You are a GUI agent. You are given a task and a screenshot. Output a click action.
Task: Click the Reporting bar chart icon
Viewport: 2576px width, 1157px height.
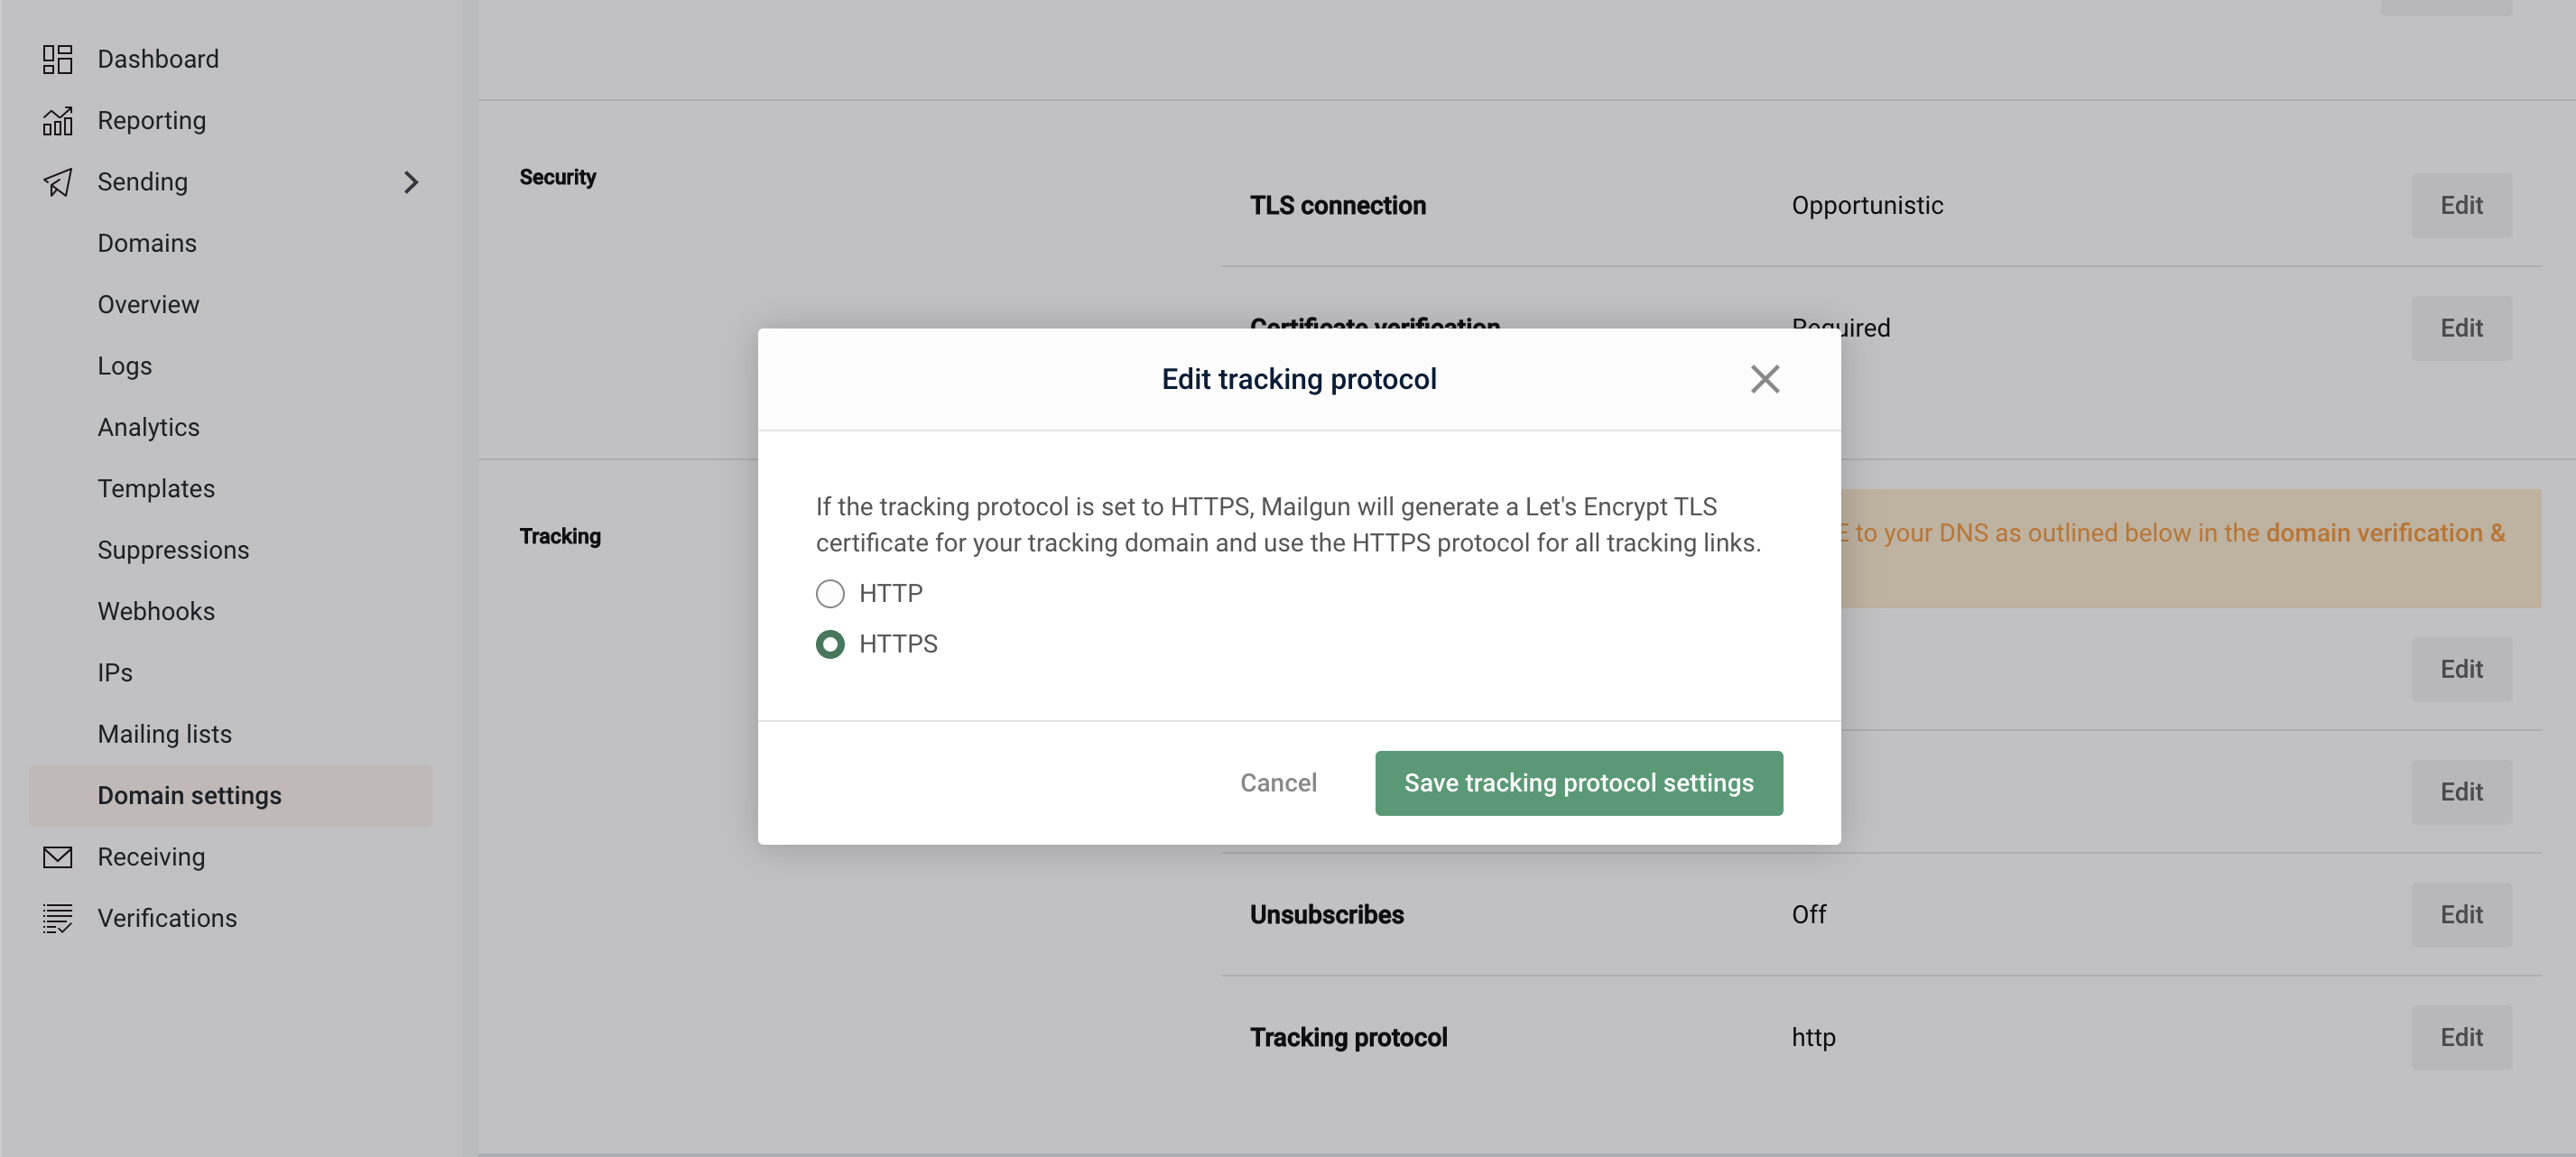tap(58, 120)
